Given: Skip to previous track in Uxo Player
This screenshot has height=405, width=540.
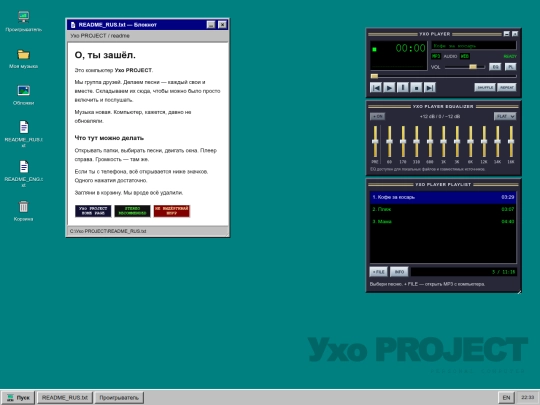Looking at the screenshot, I should tap(376, 88).
